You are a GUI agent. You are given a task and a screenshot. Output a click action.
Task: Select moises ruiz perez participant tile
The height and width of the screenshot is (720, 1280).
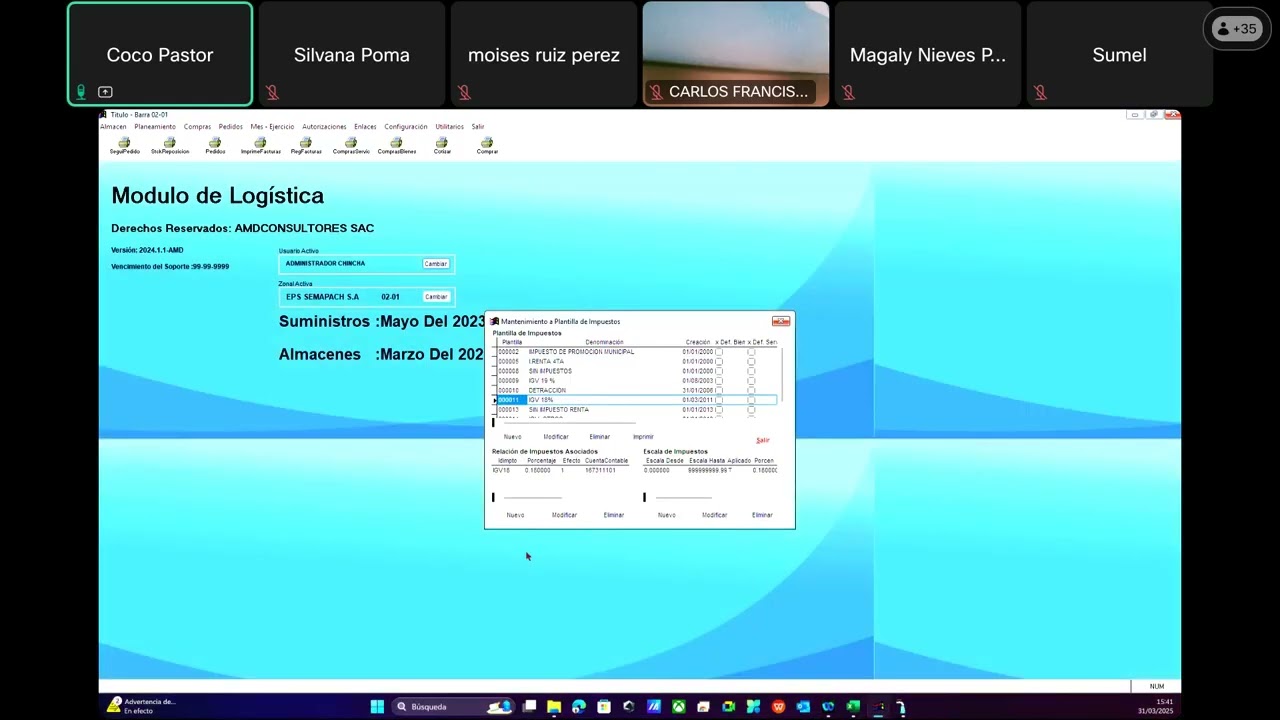click(x=544, y=54)
